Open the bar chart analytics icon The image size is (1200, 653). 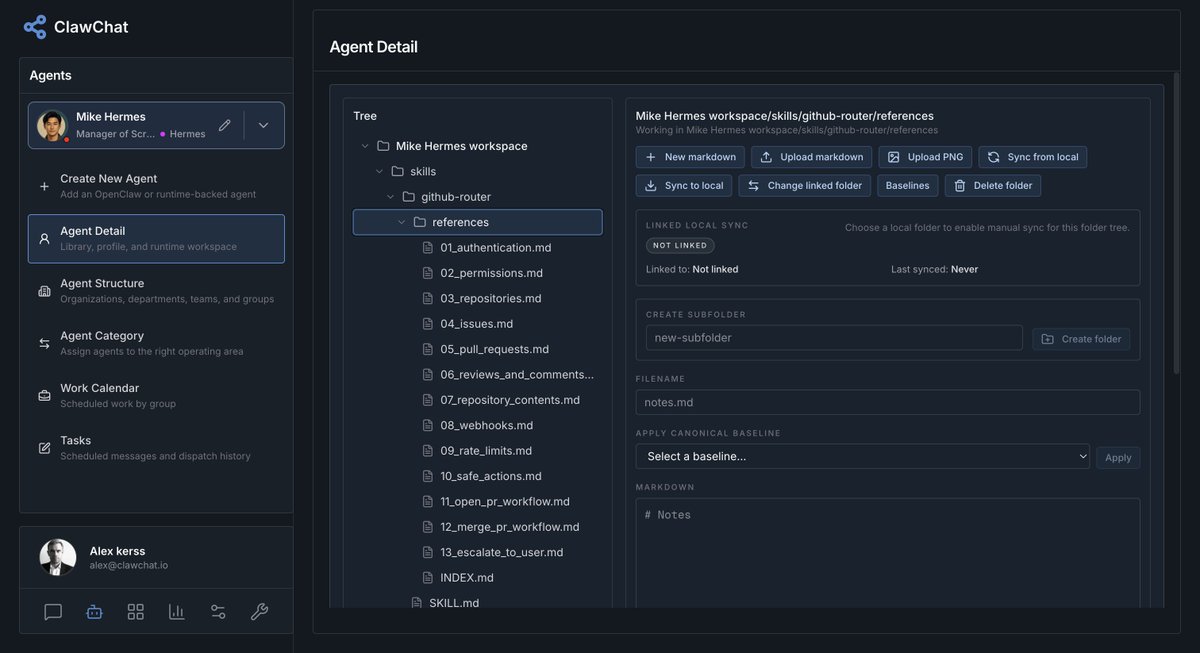177,612
